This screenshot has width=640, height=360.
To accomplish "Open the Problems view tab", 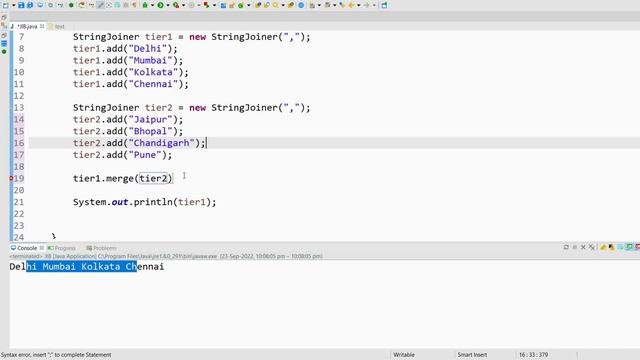I will point(101,248).
